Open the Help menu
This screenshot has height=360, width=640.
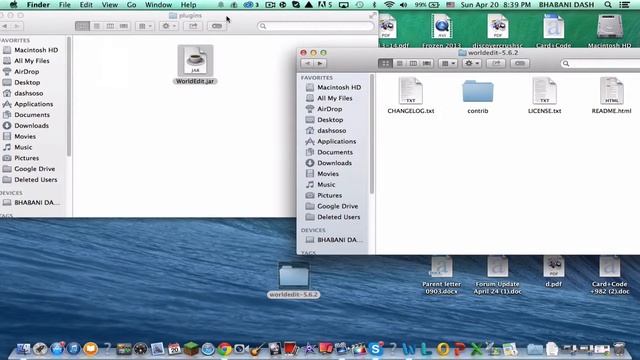(x=188, y=5)
